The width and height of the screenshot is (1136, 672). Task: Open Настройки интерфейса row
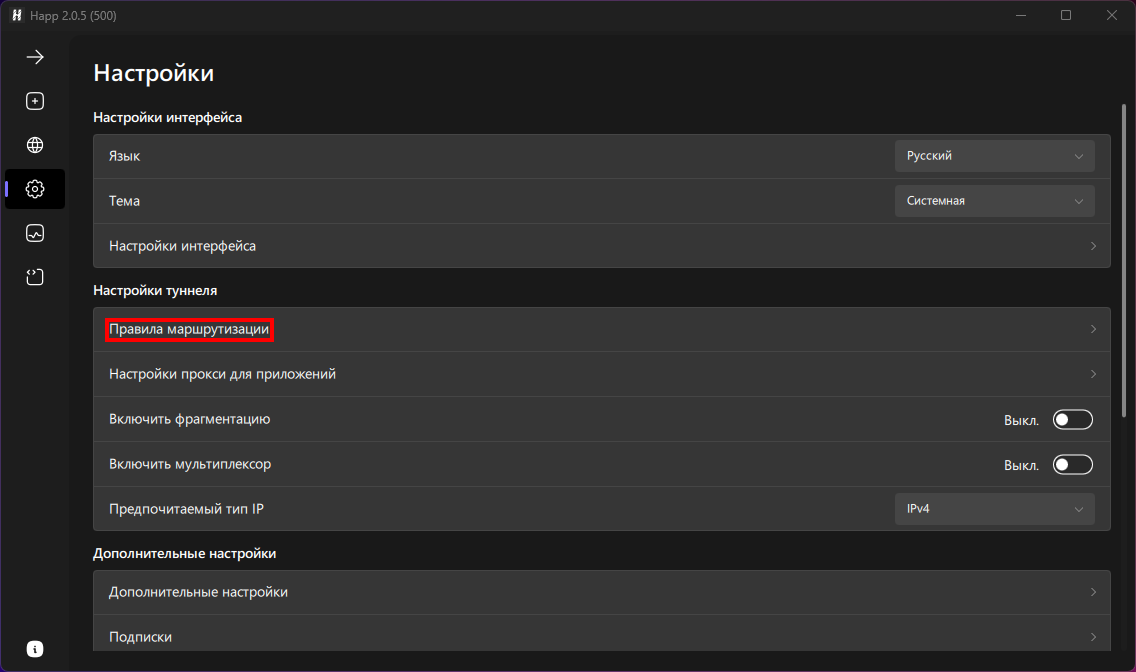point(182,246)
